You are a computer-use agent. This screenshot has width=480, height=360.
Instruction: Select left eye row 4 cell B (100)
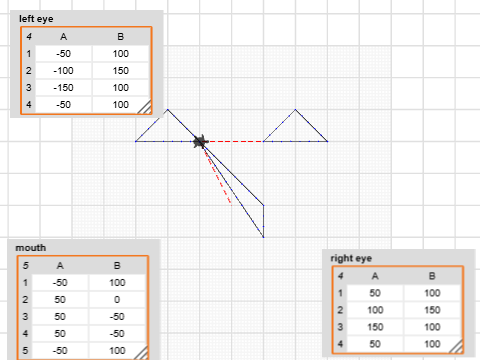(121, 105)
